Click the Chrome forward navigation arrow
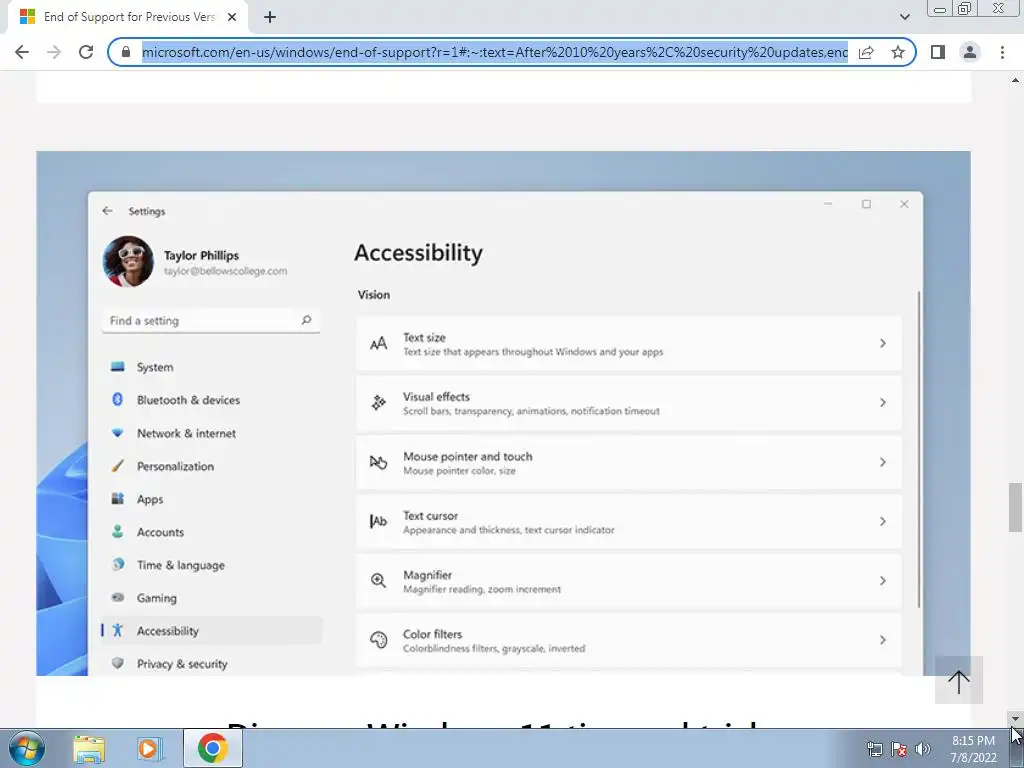The height and width of the screenshot is (768, 1024). coord(54,52)
